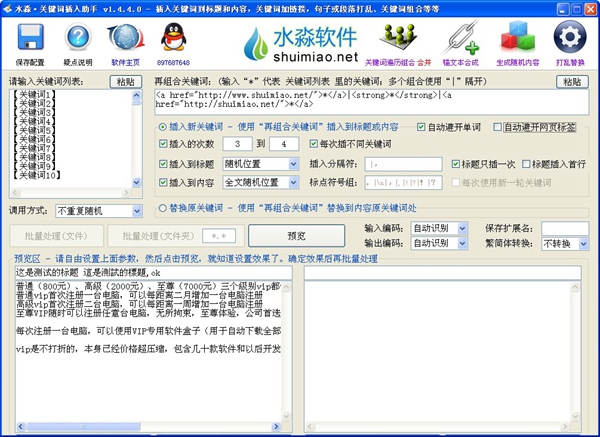Toggle 插入到标题 checkbox
This screenshot has height=437, width=600.
tap(163, 164)
